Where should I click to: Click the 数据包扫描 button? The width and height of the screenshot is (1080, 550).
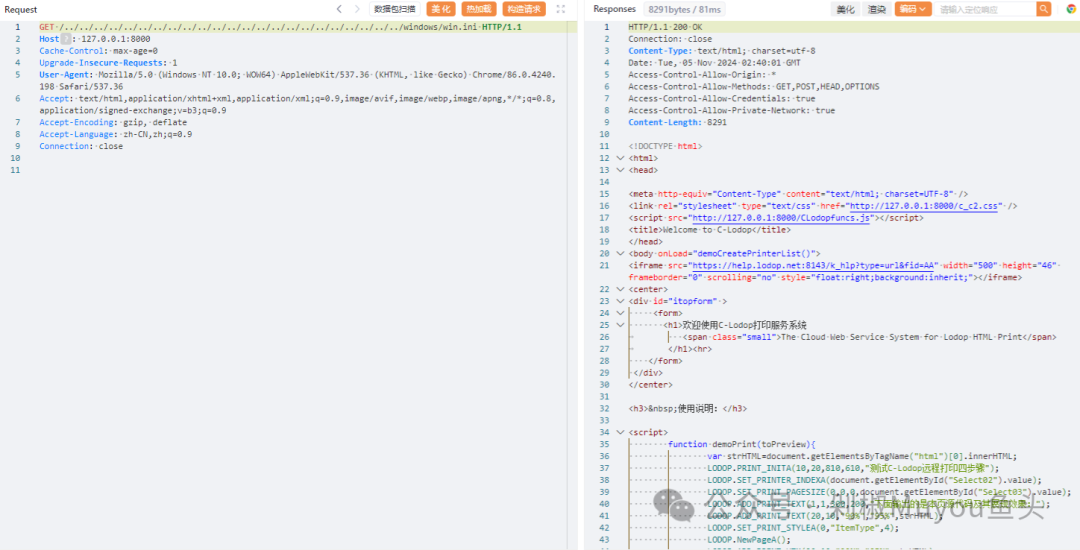(x=395, y=9)
